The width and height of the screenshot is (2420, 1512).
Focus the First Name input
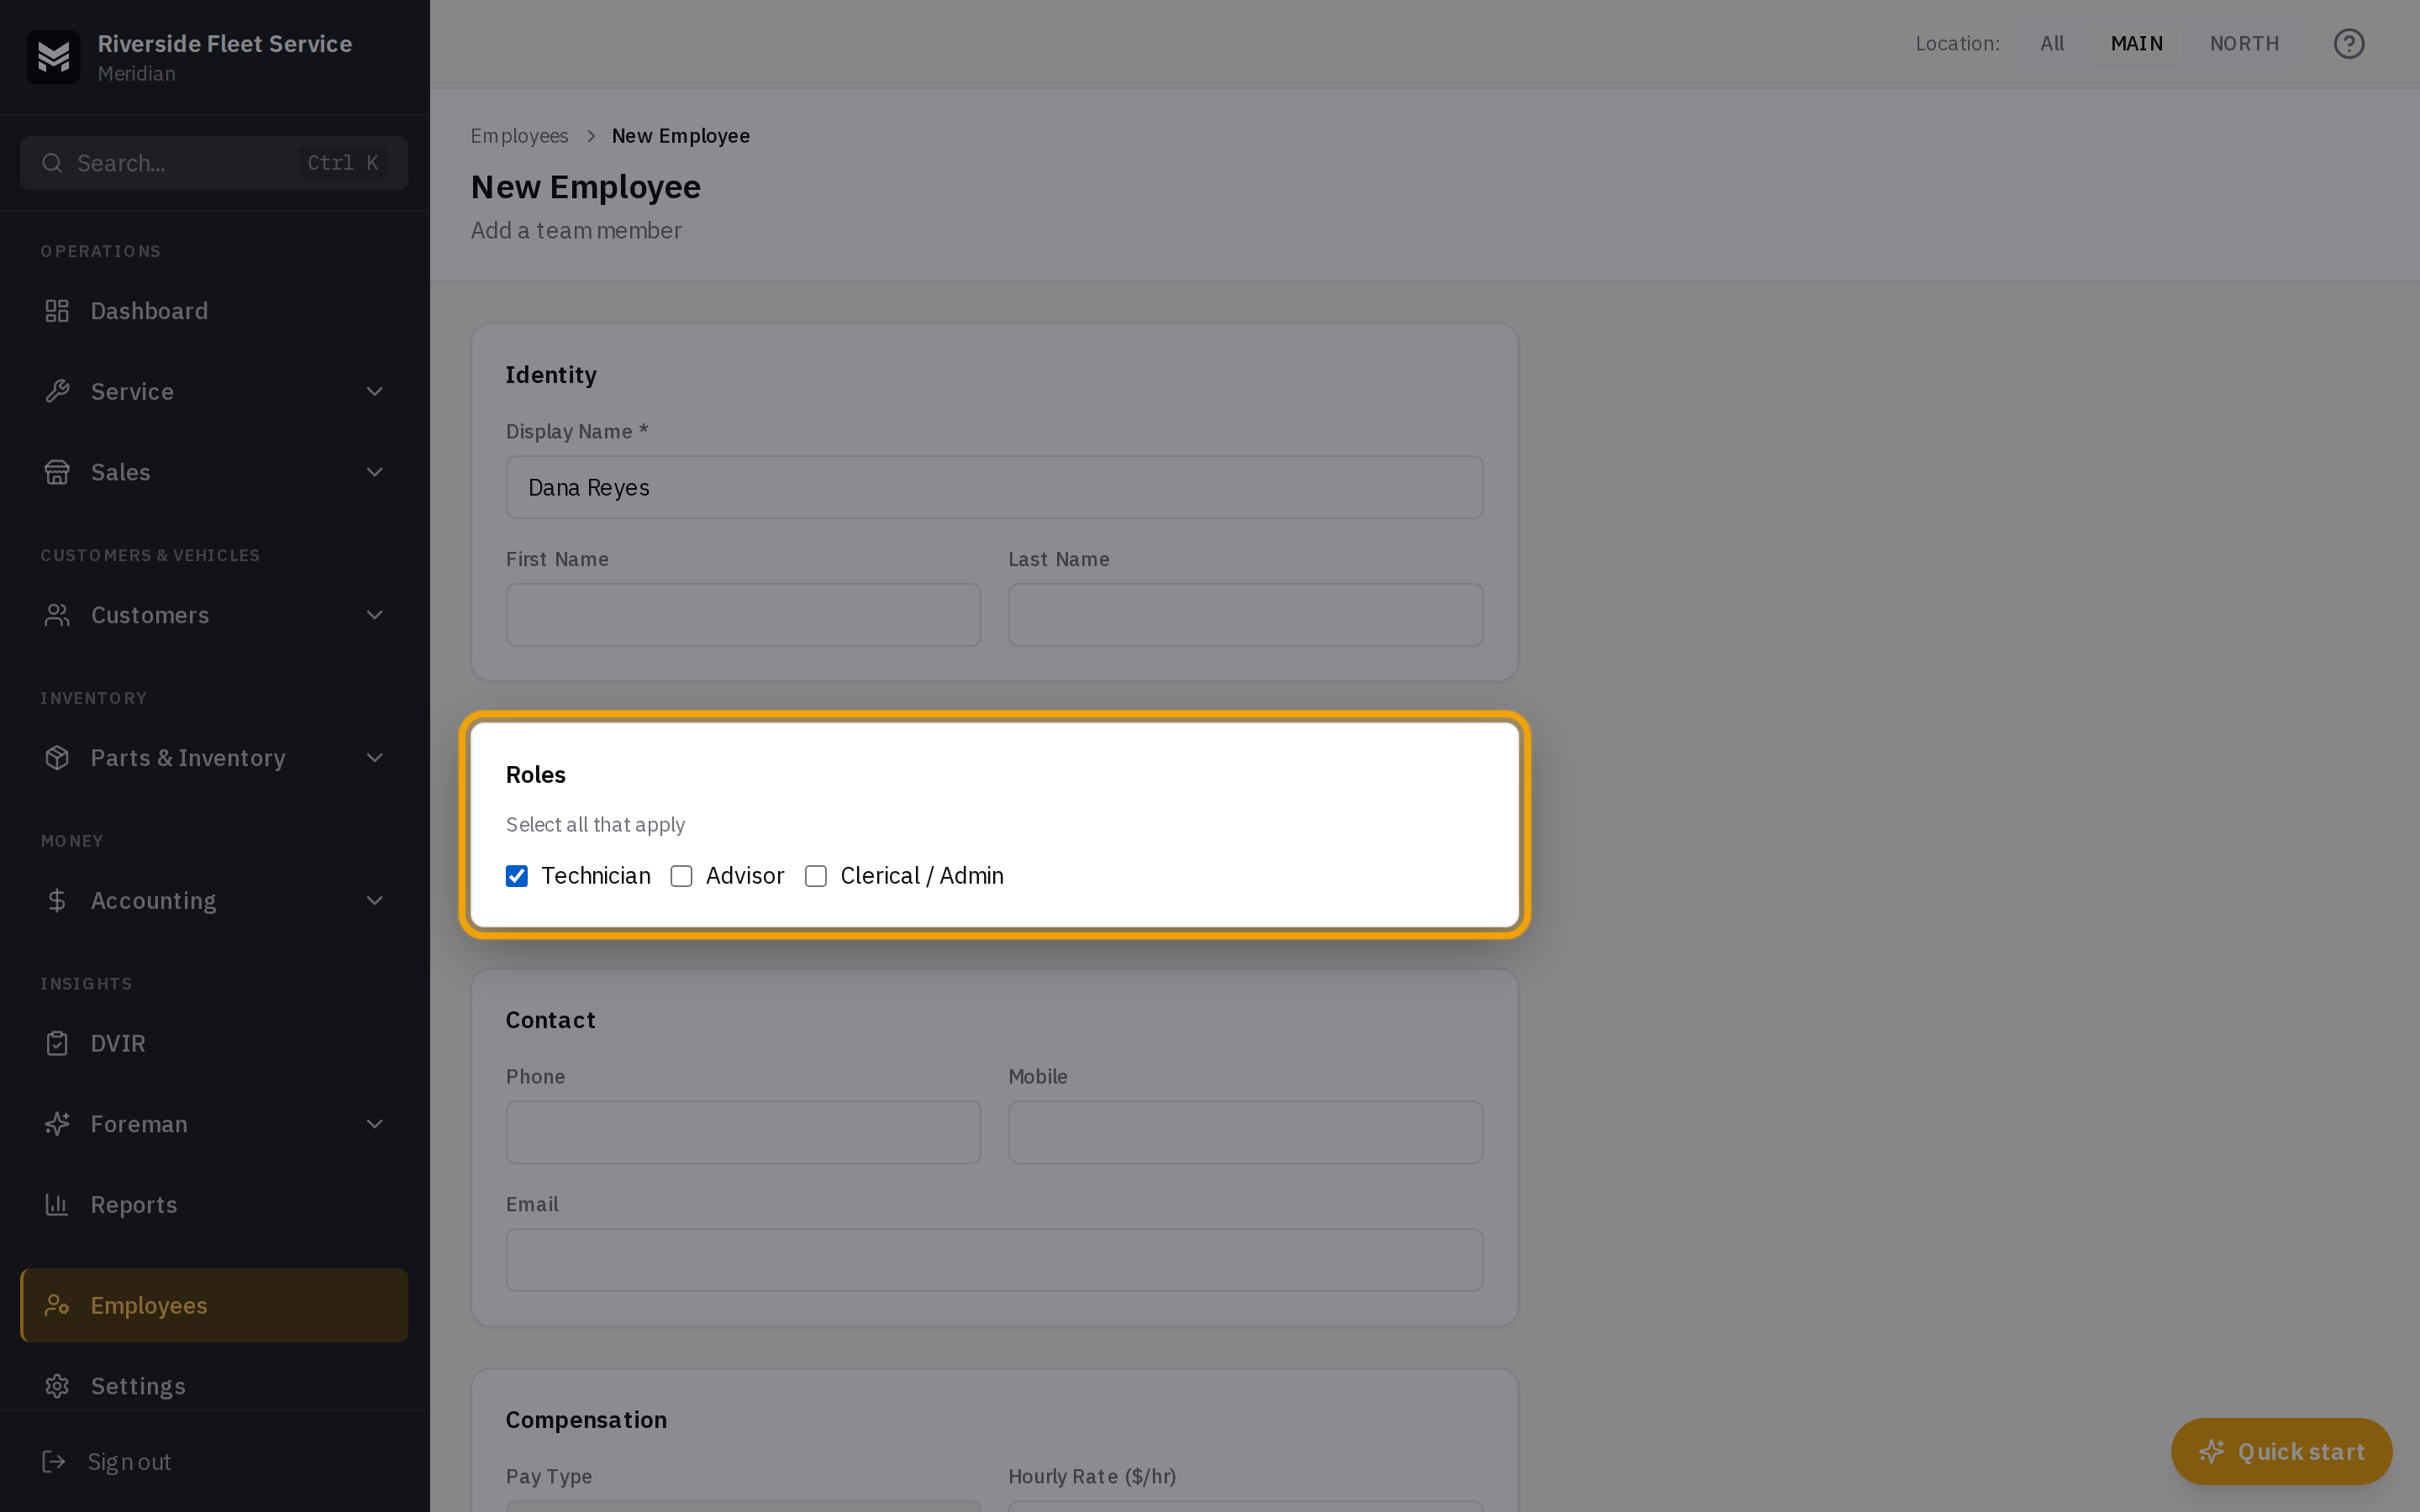(743, 615)
